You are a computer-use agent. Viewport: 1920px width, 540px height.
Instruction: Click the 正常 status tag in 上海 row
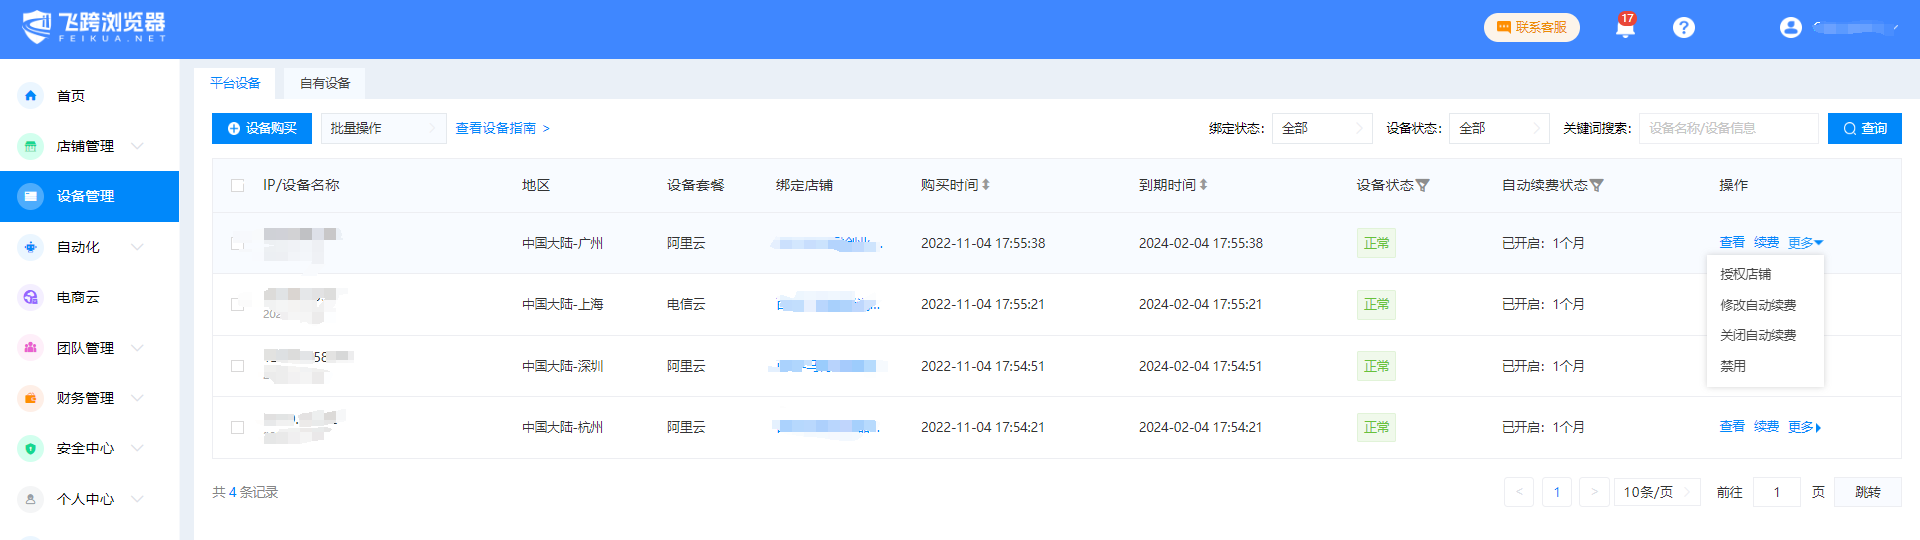(1376, 304)
